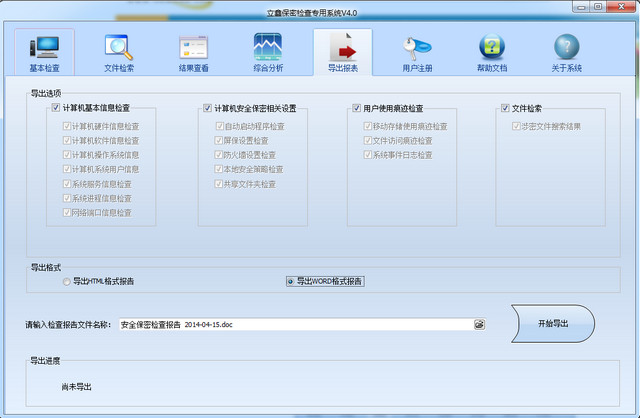Open the 综合分析 chart icon

pos(267,48)
